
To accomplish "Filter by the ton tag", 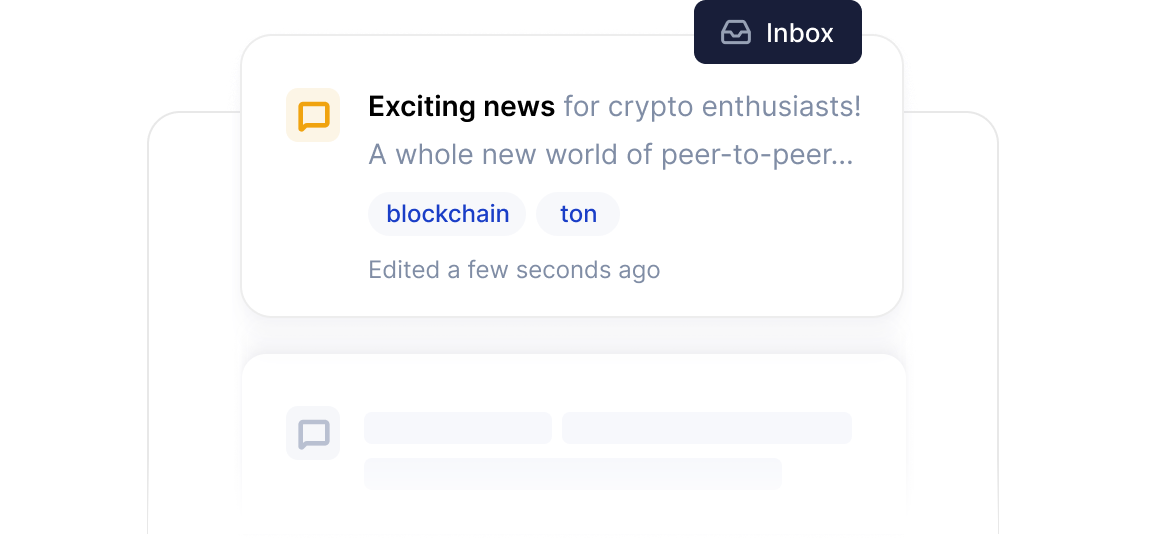I will [x=578, y=214].
